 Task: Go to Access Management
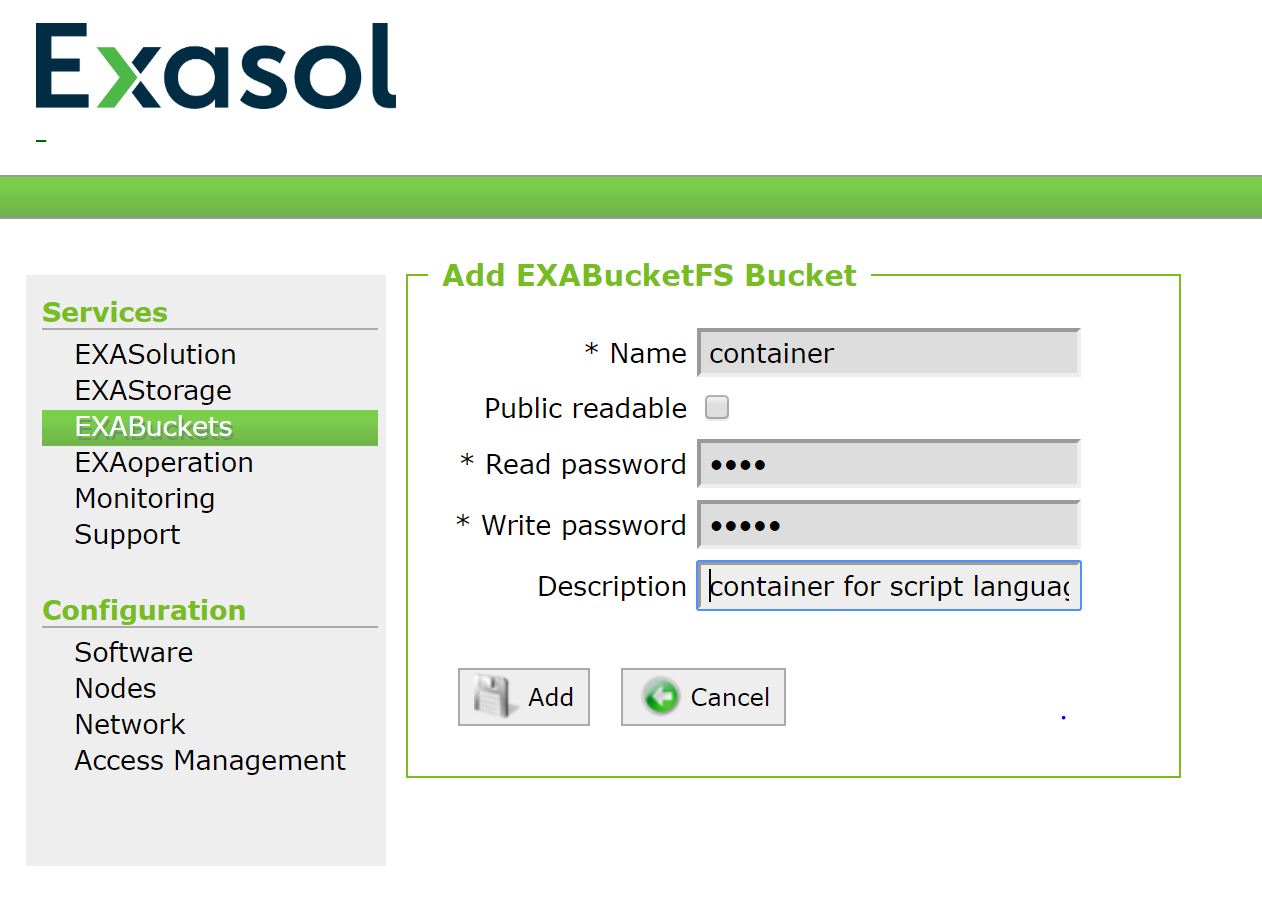210,761
